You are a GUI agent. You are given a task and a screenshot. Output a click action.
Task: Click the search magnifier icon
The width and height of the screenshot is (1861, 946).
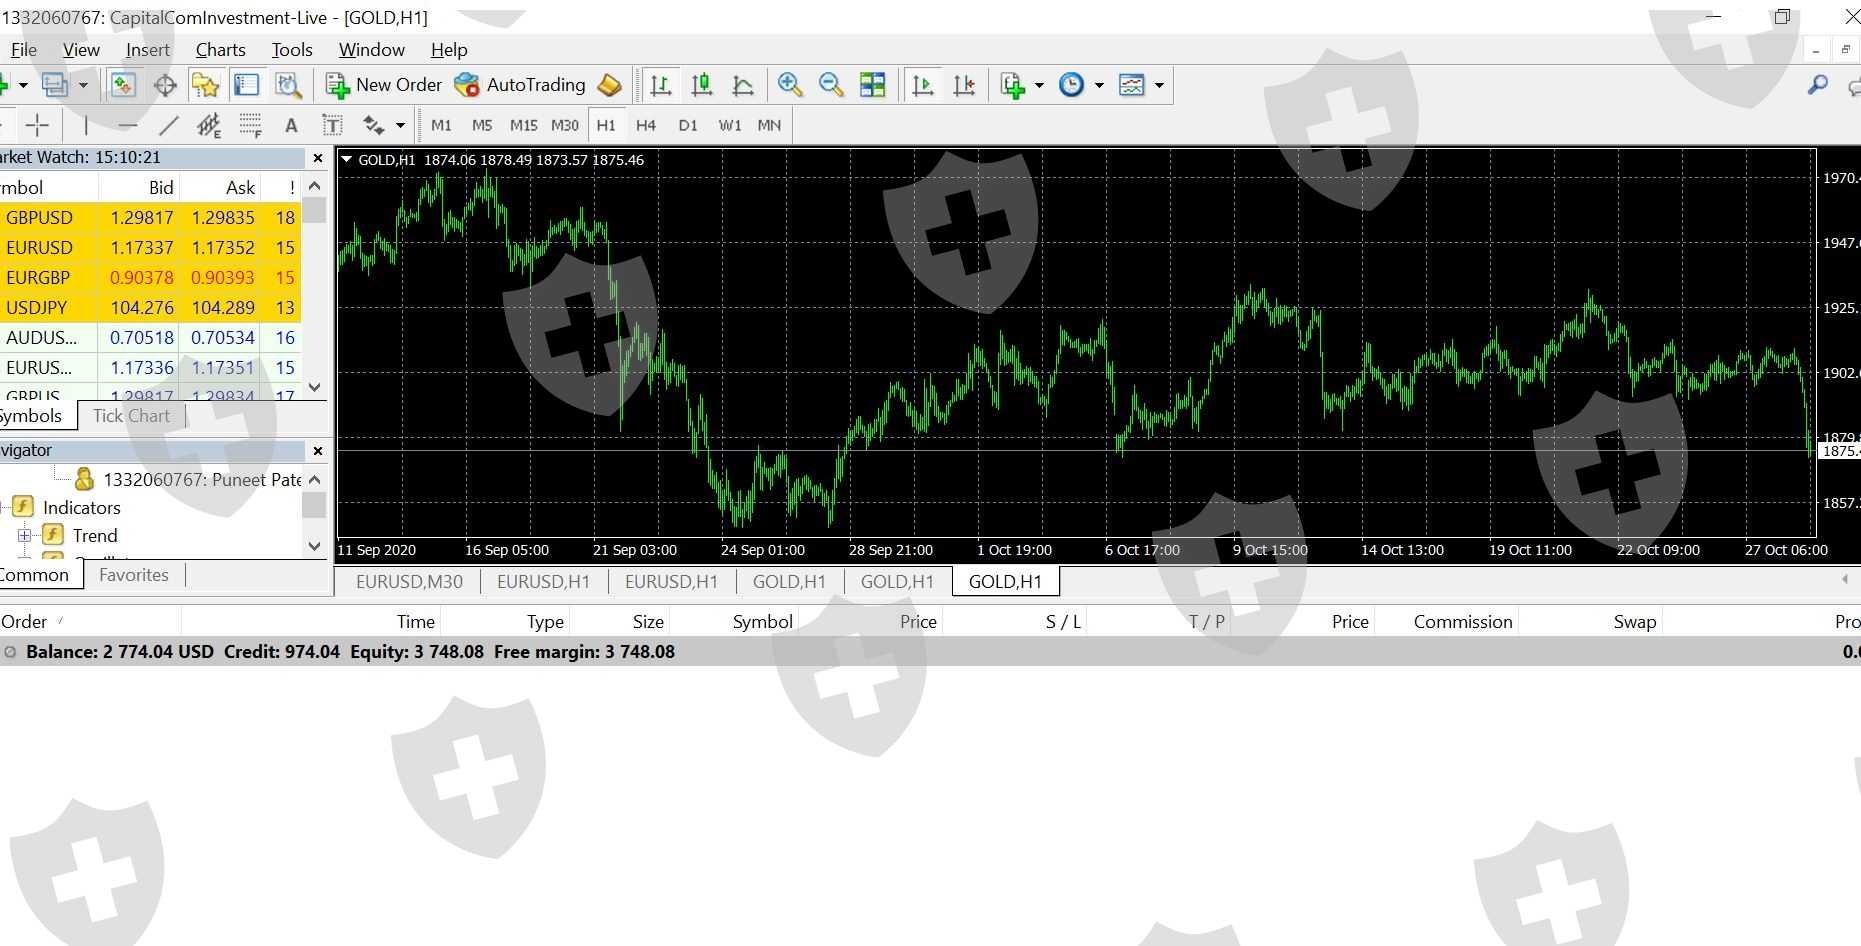pos(1817,85)
